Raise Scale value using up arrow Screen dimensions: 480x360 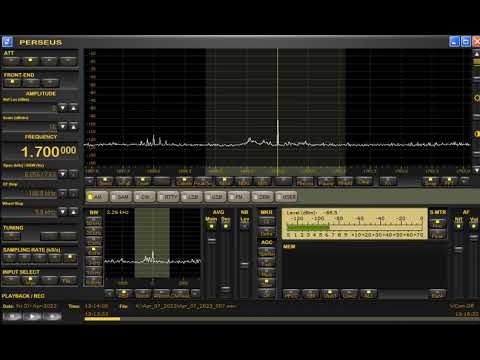pyautogui.click(x=74, y=126)
